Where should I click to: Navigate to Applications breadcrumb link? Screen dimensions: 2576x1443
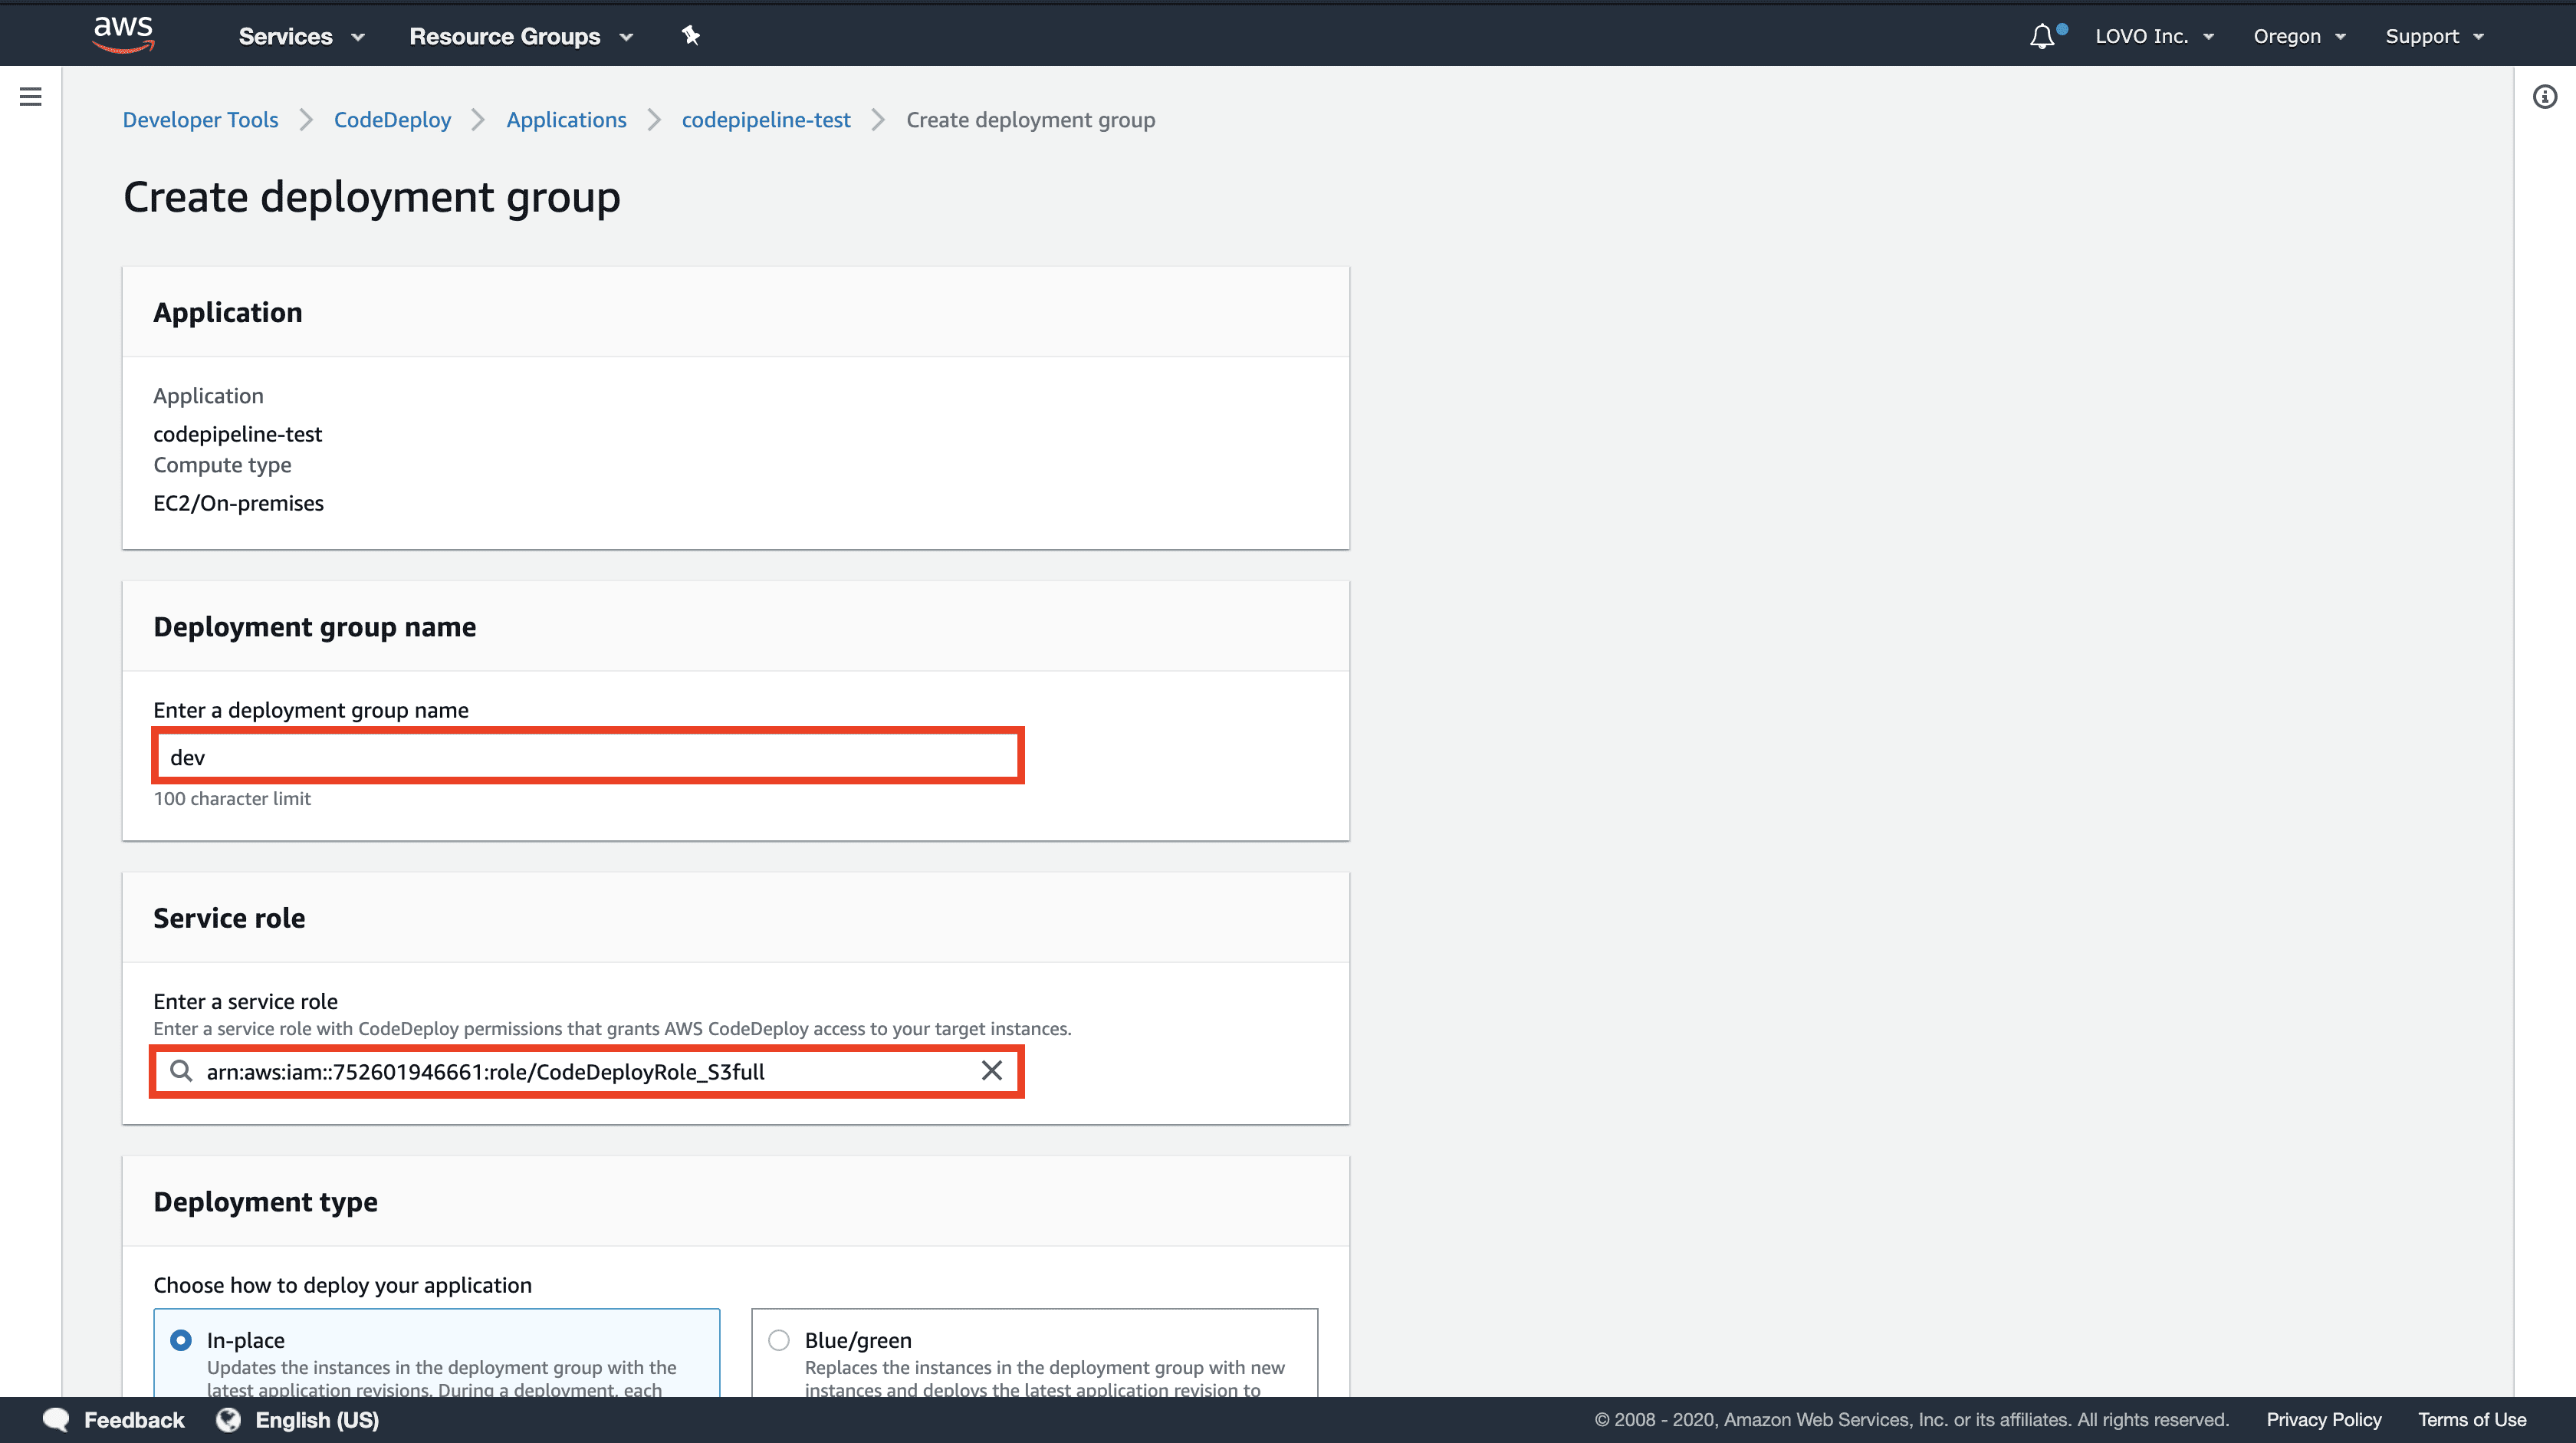(566, 119)
